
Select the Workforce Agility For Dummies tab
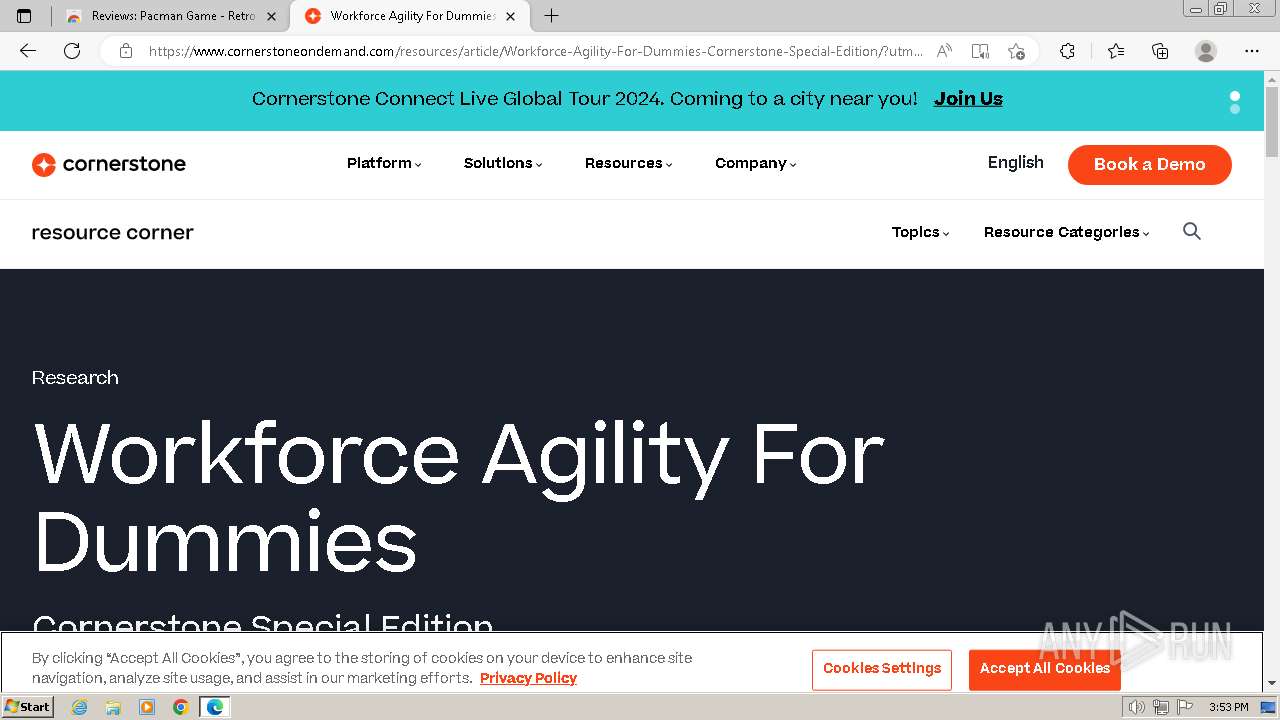click(x=410, y=16)
